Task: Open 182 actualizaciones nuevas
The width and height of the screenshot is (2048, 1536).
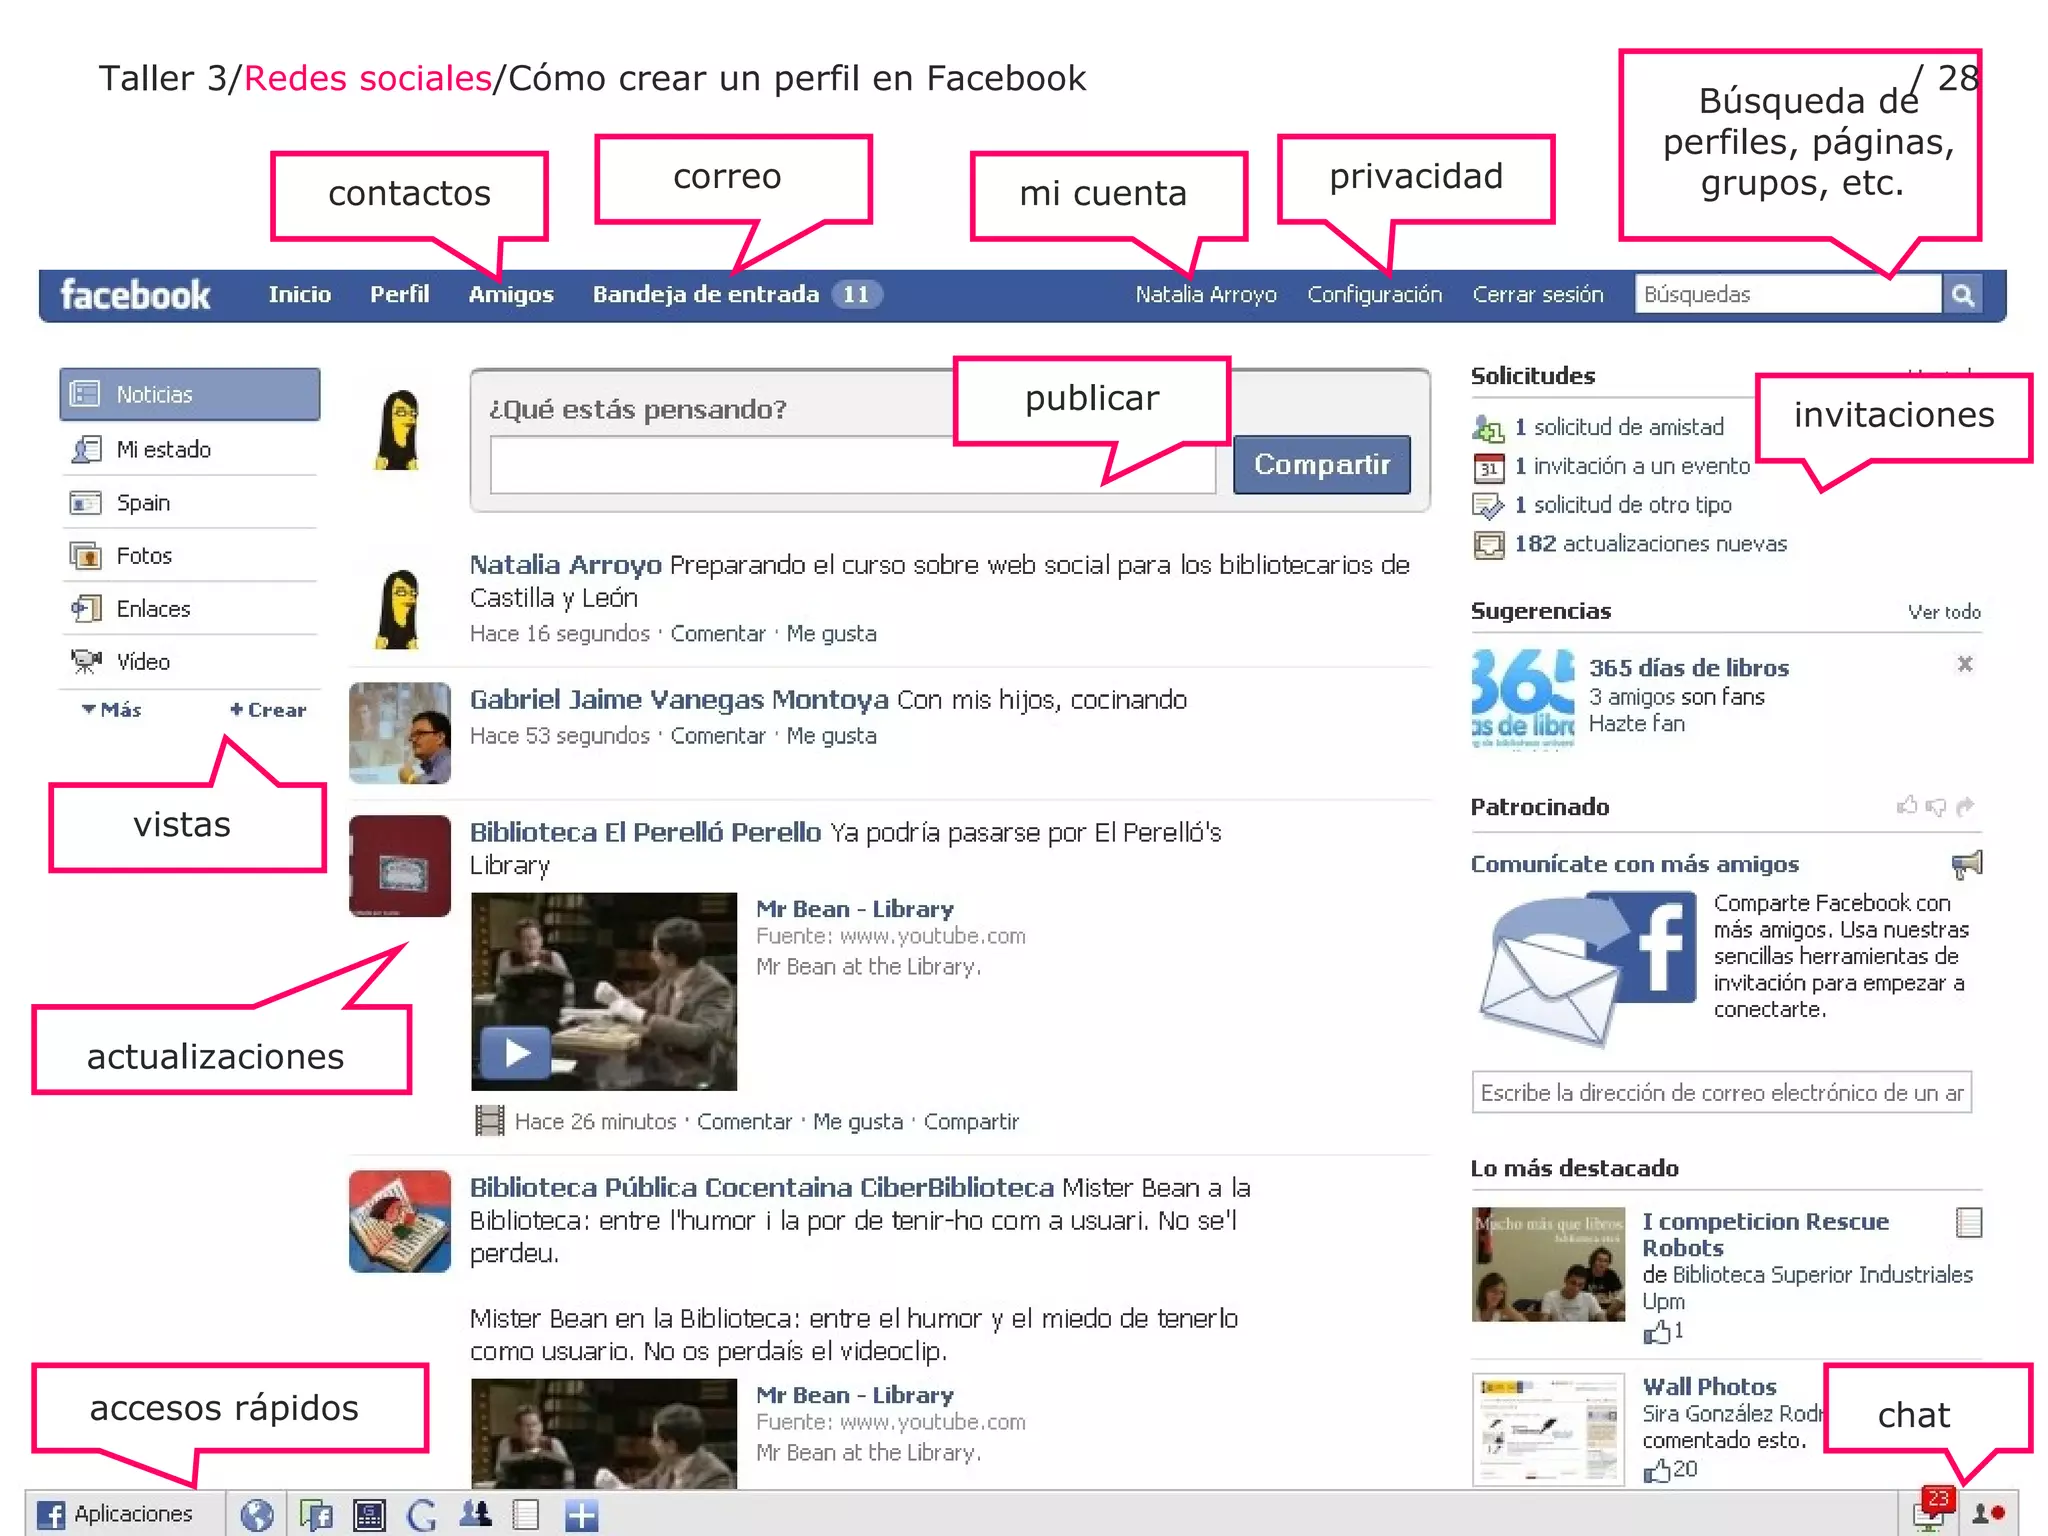Action: (1650, 544)
